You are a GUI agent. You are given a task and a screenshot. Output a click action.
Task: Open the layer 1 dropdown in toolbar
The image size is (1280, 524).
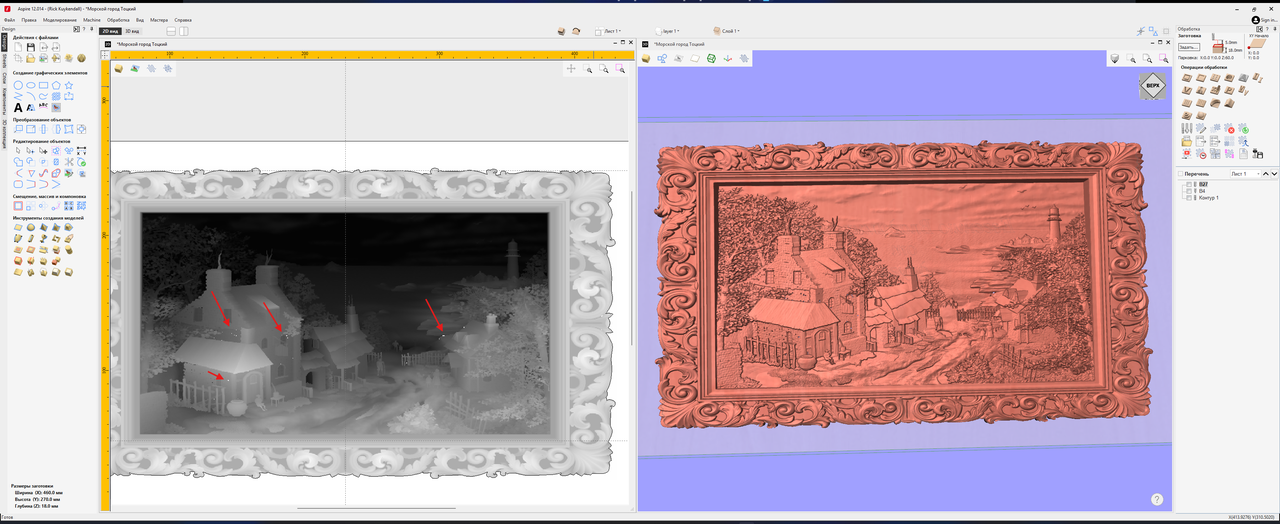click(x=668, y=31)
